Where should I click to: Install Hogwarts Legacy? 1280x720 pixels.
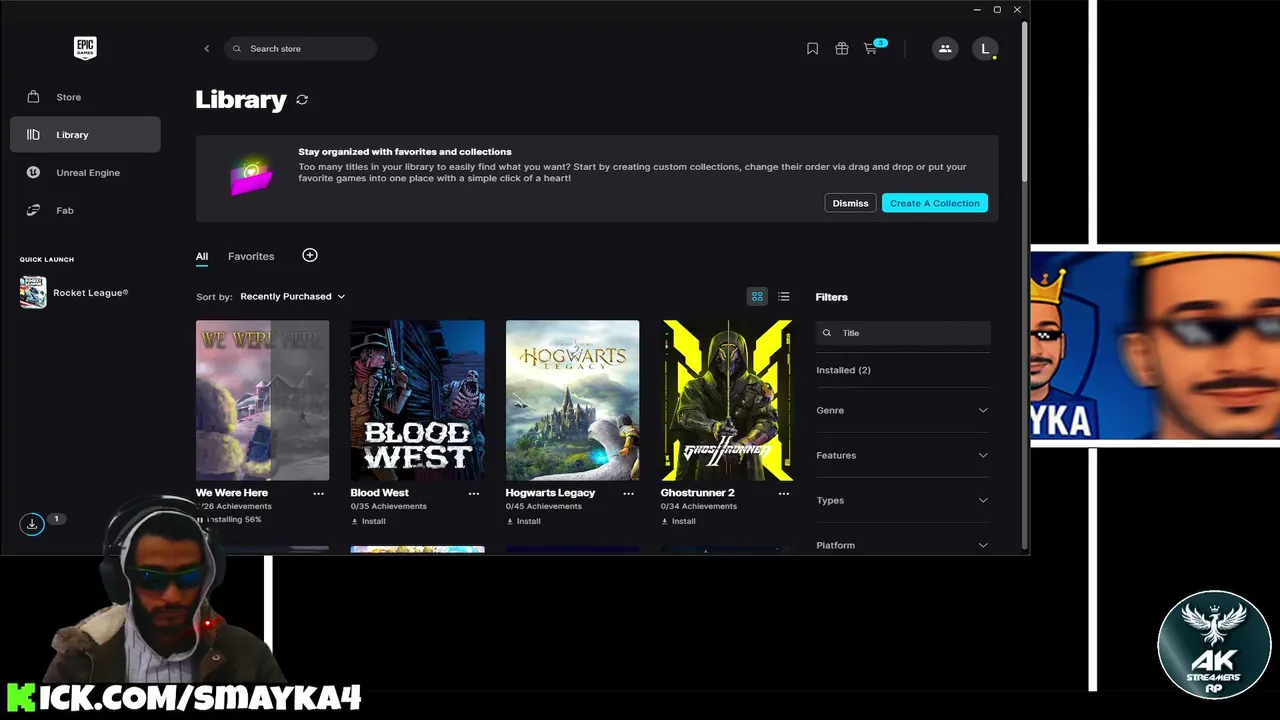click(523, 521)
